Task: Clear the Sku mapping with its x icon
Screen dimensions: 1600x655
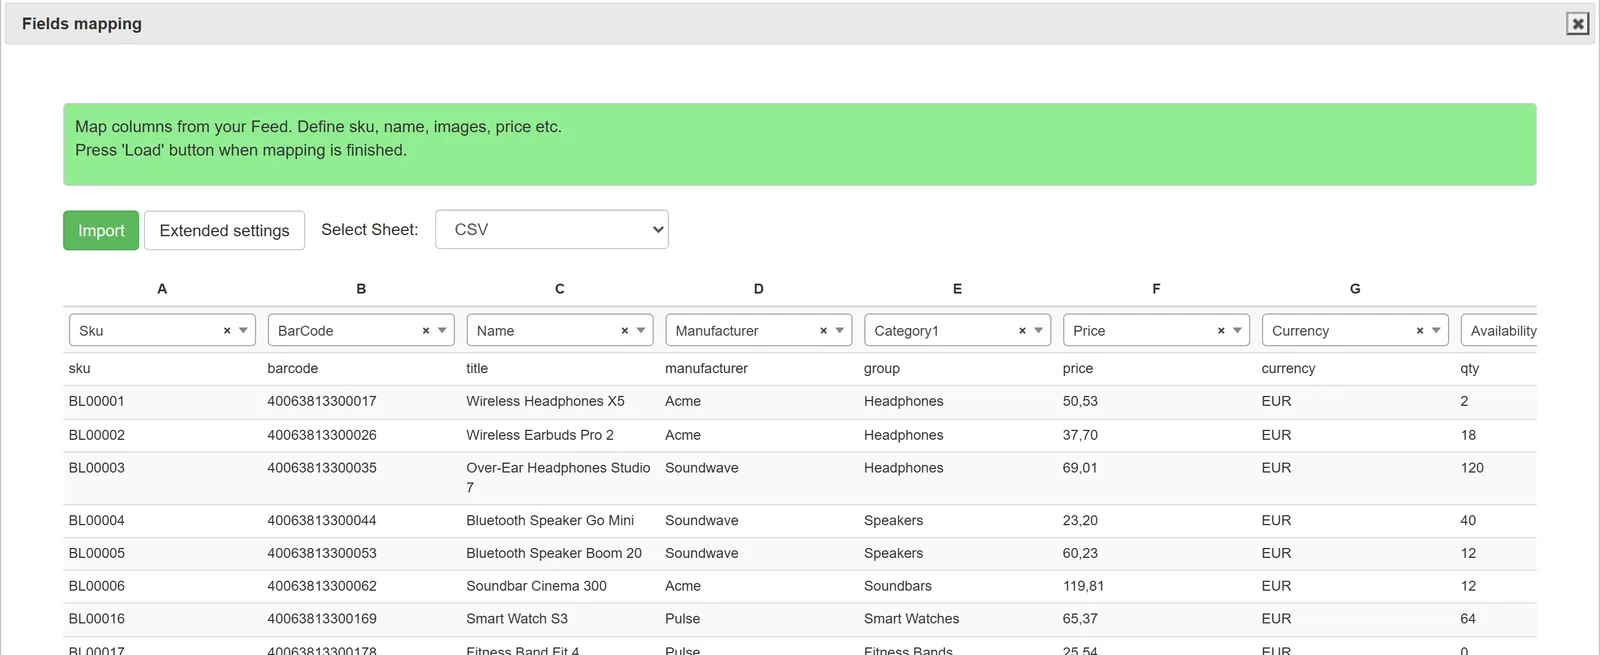Action: (227, 331)
